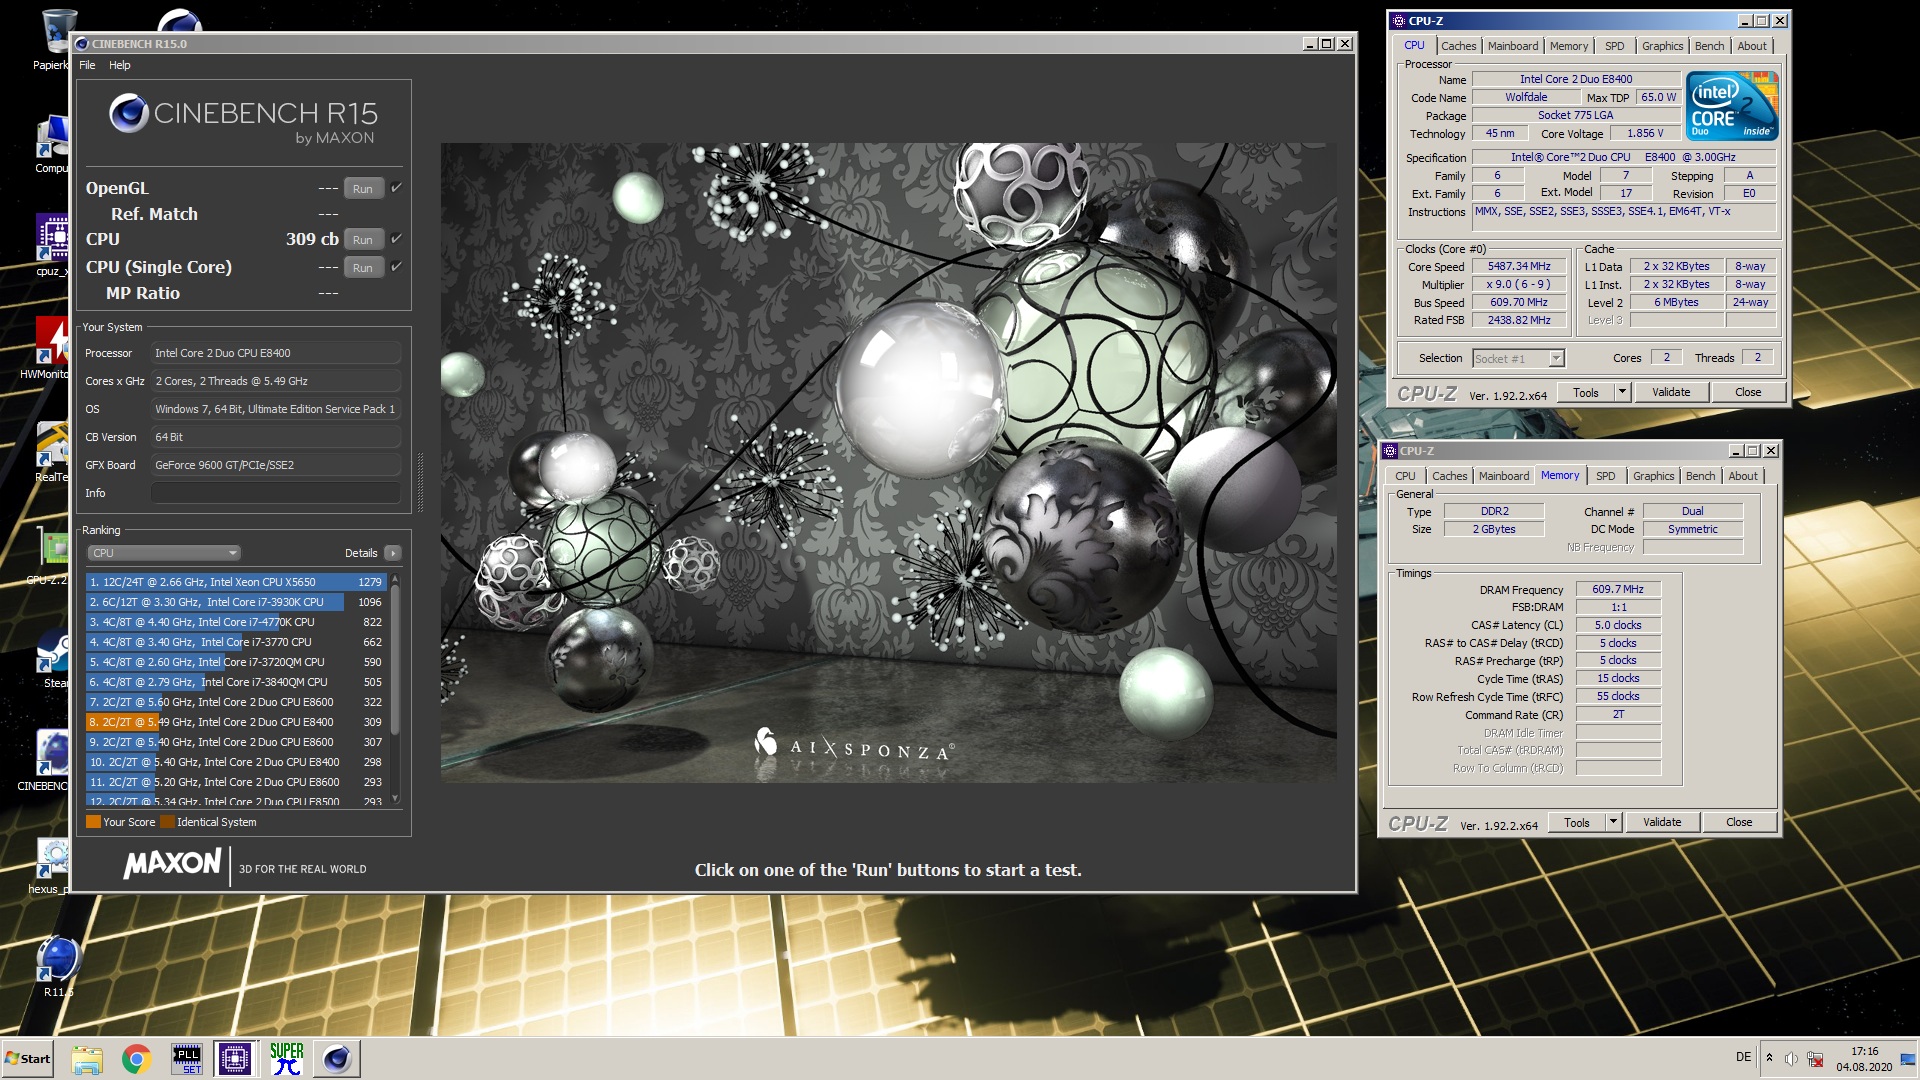This screenshot has width=1920, height=1080.
Task: Click ranking scrollbar down arrow
Action: coord(396,798)
